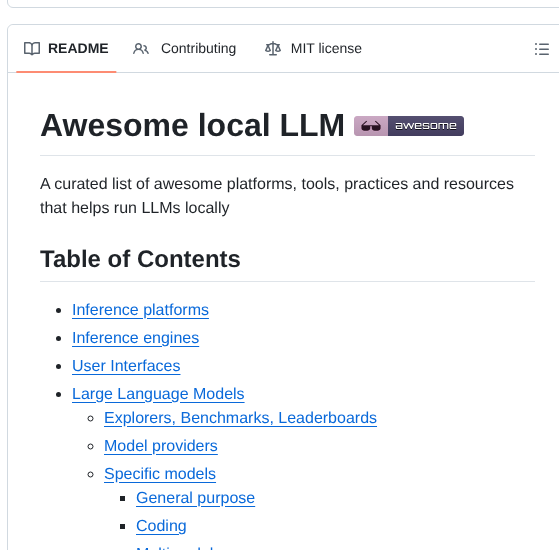Switch to the README tab
Viewport: 559px width, 550px height.
coord(66,48)
